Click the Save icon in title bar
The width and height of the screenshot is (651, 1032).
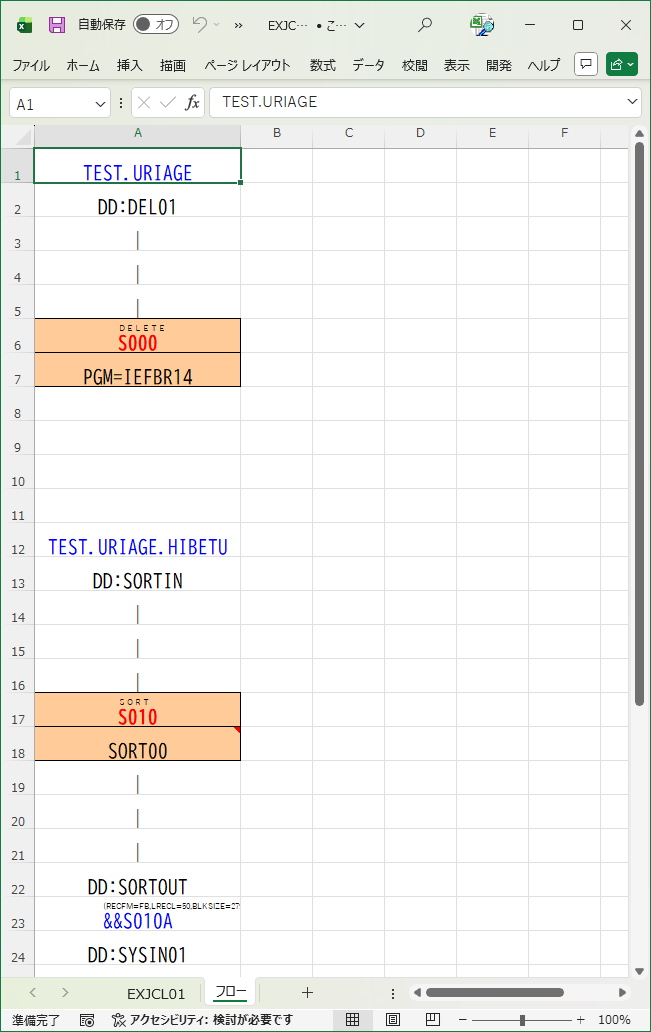click(x=57, y=25)
